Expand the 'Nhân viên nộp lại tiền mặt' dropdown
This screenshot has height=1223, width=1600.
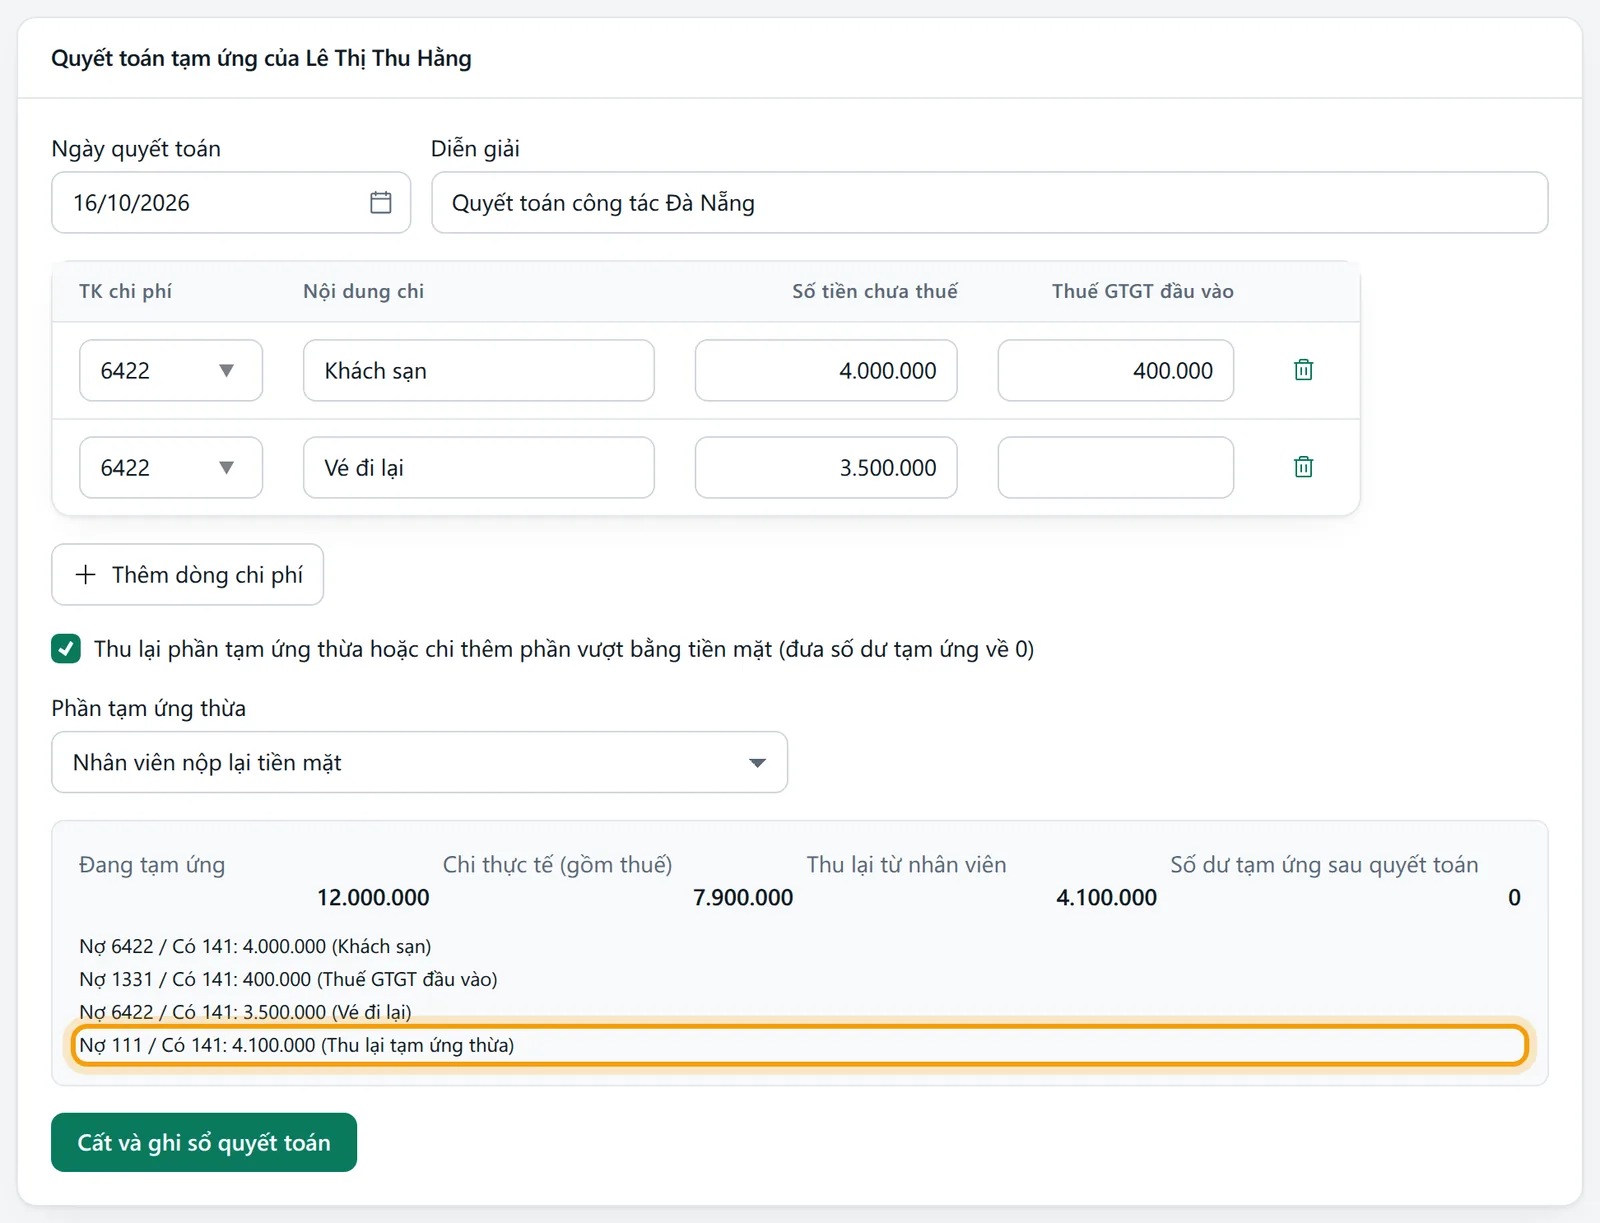(420, 763)
